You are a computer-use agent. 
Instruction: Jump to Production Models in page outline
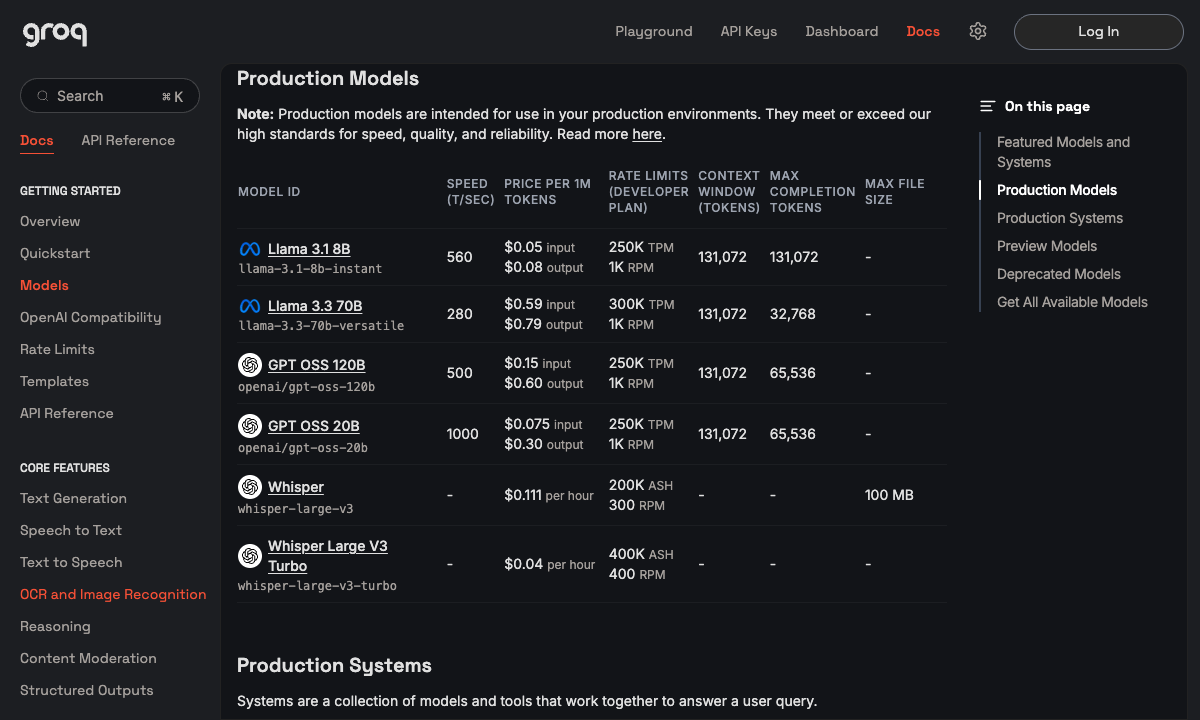[x=1057, y=190]
